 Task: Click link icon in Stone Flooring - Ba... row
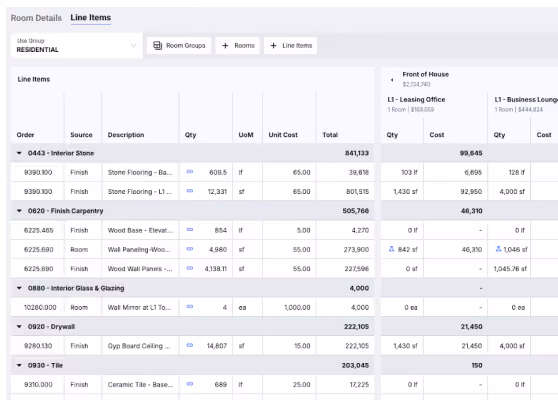(x=190, y=172)
